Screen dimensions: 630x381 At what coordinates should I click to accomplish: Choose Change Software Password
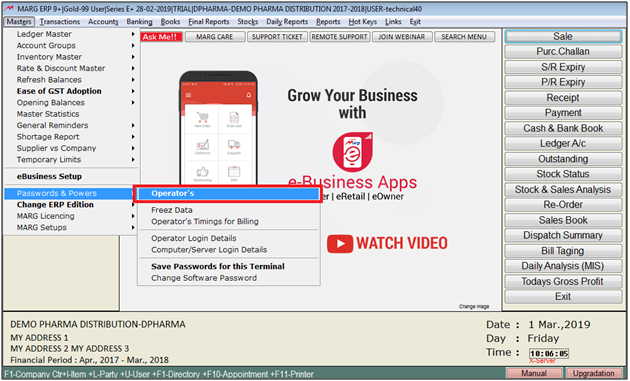228,278
